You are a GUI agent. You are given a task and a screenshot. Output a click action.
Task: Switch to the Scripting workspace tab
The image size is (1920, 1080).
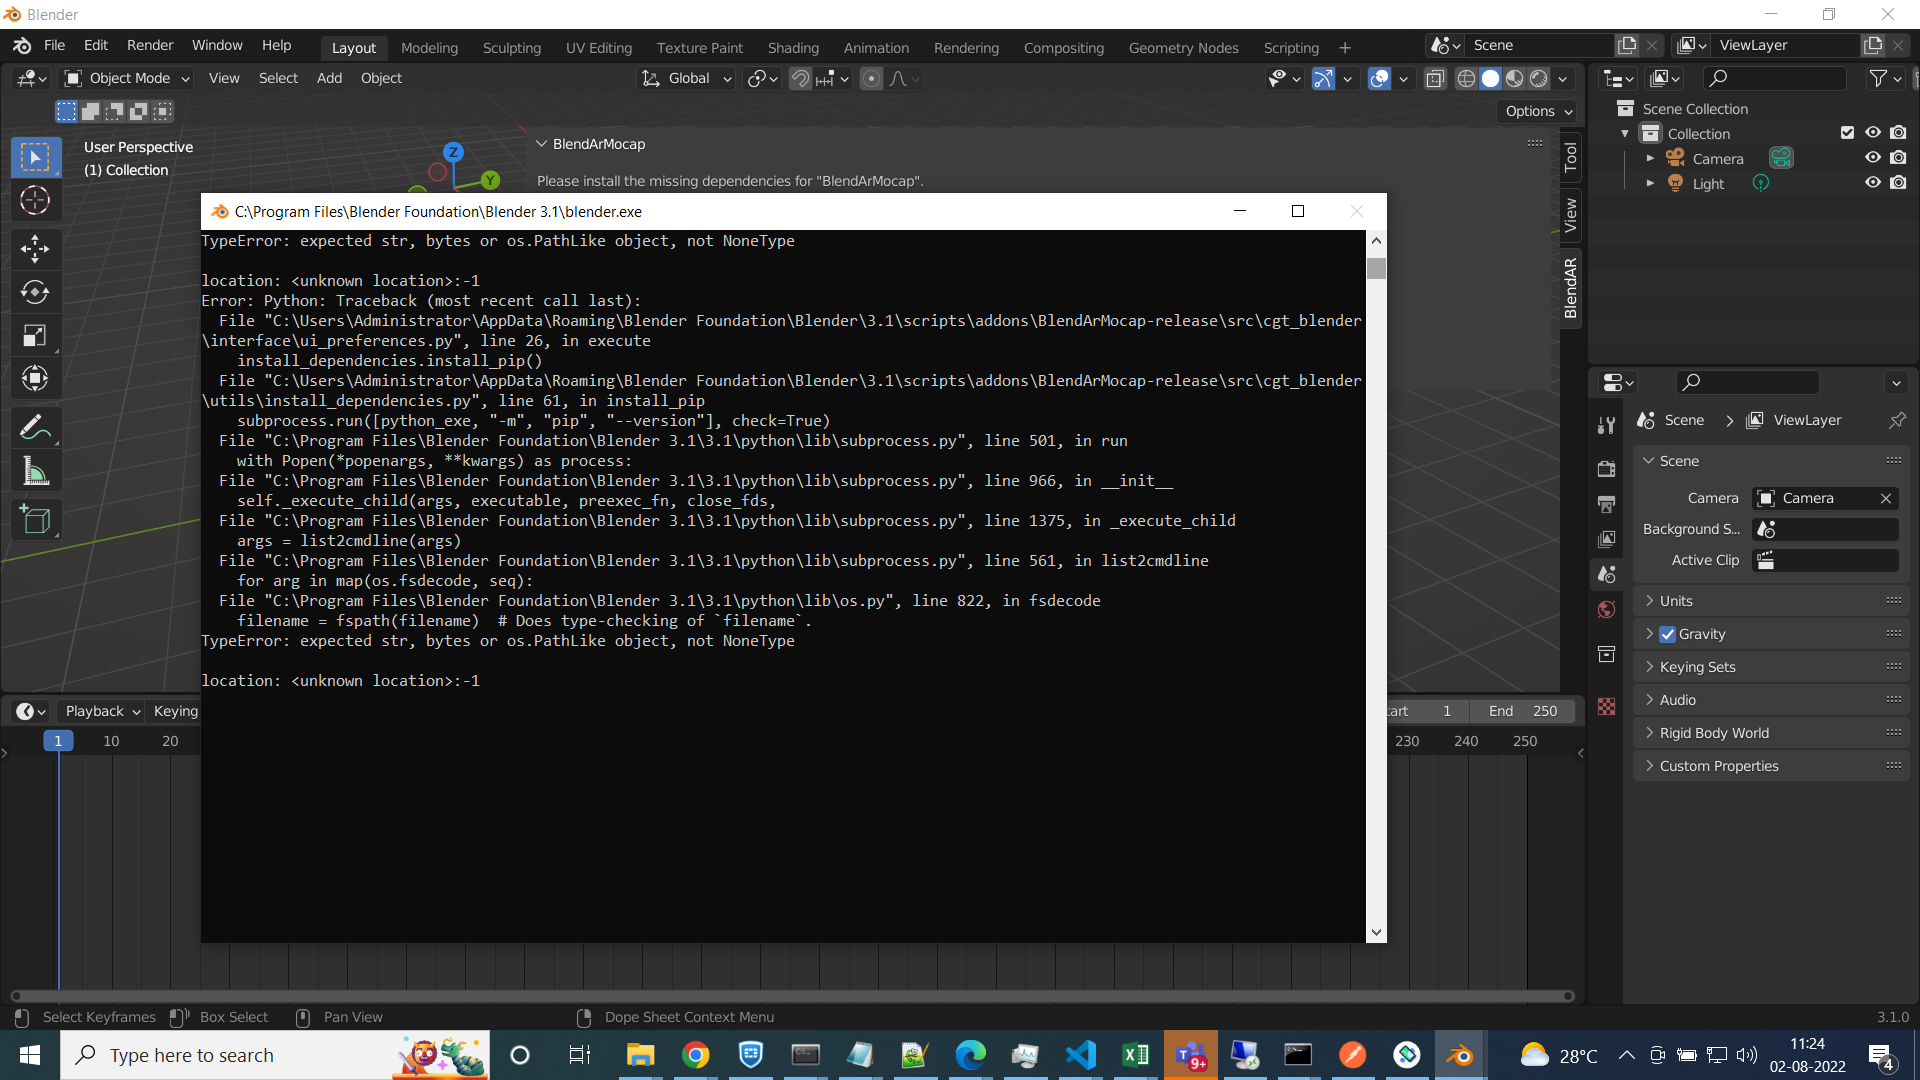click(1290, 47)
